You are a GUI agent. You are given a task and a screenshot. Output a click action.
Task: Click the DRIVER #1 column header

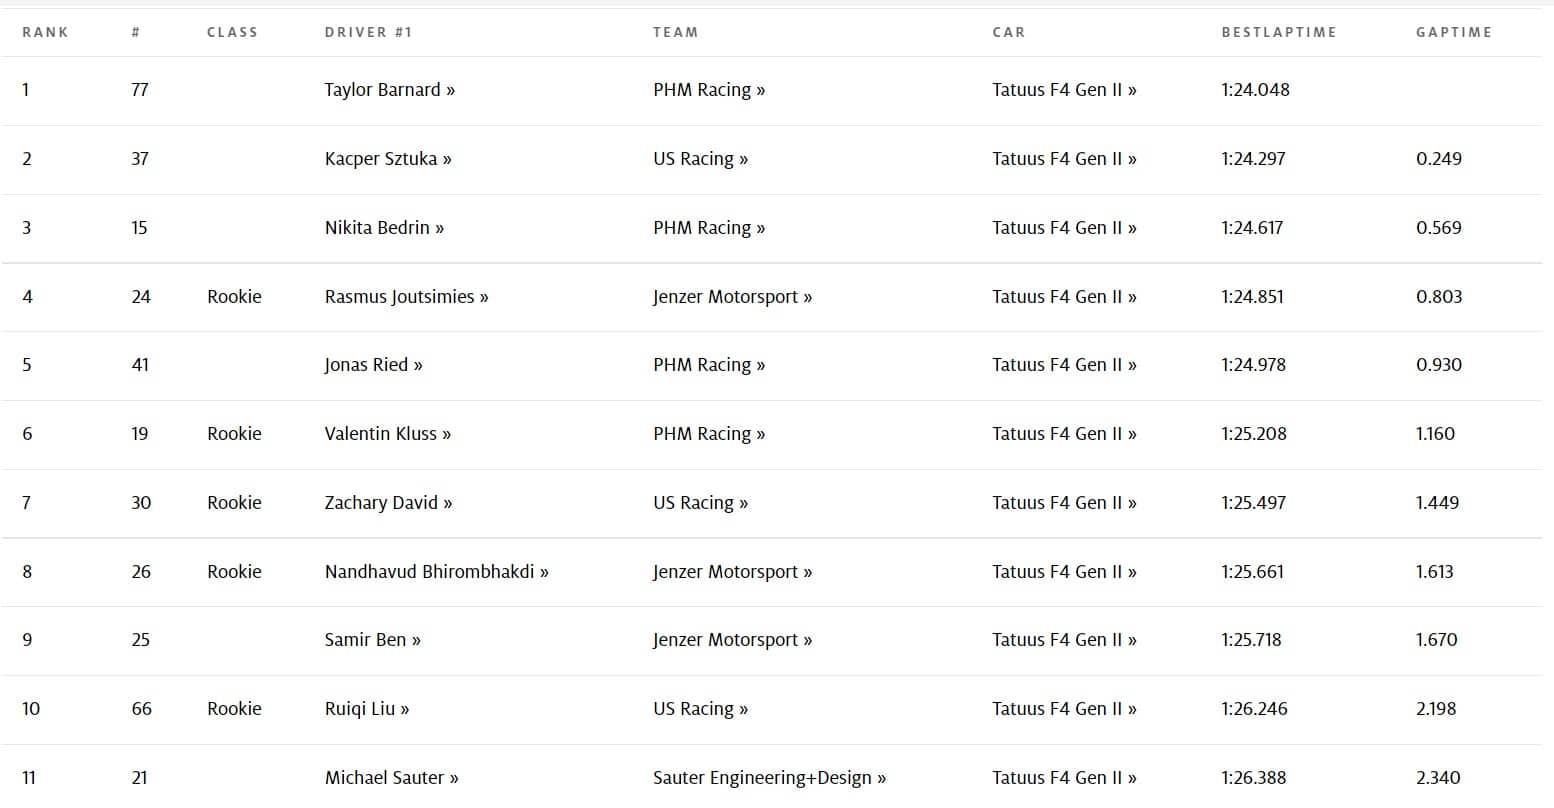click(x=368, y=32)
